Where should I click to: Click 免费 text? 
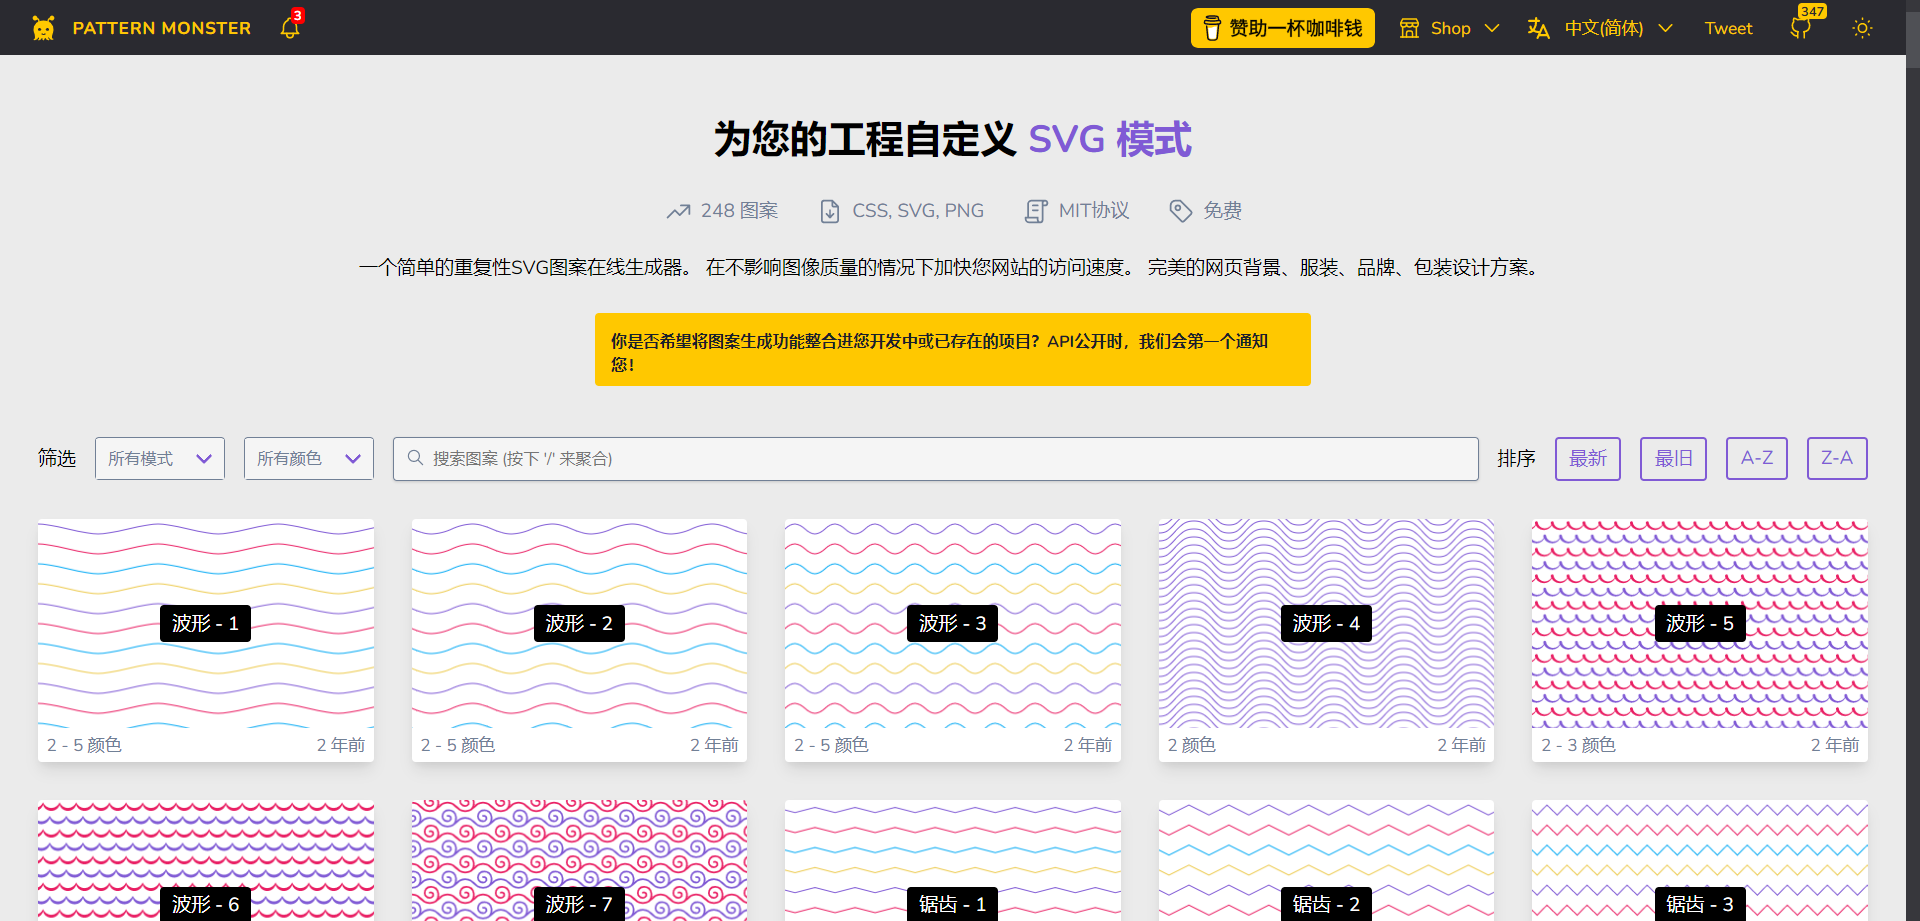1222,211
